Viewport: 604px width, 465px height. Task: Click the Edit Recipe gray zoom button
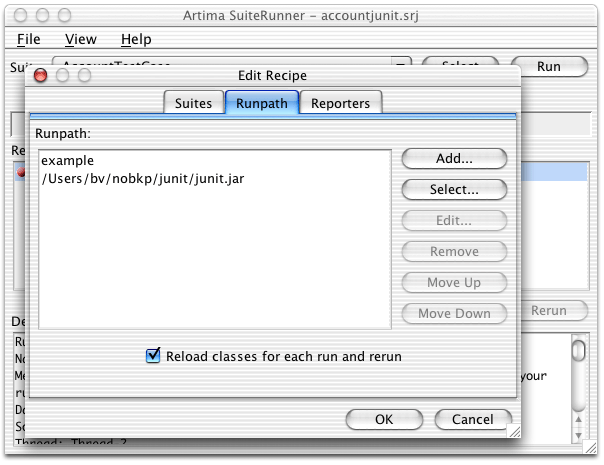[x=84, y=75]
